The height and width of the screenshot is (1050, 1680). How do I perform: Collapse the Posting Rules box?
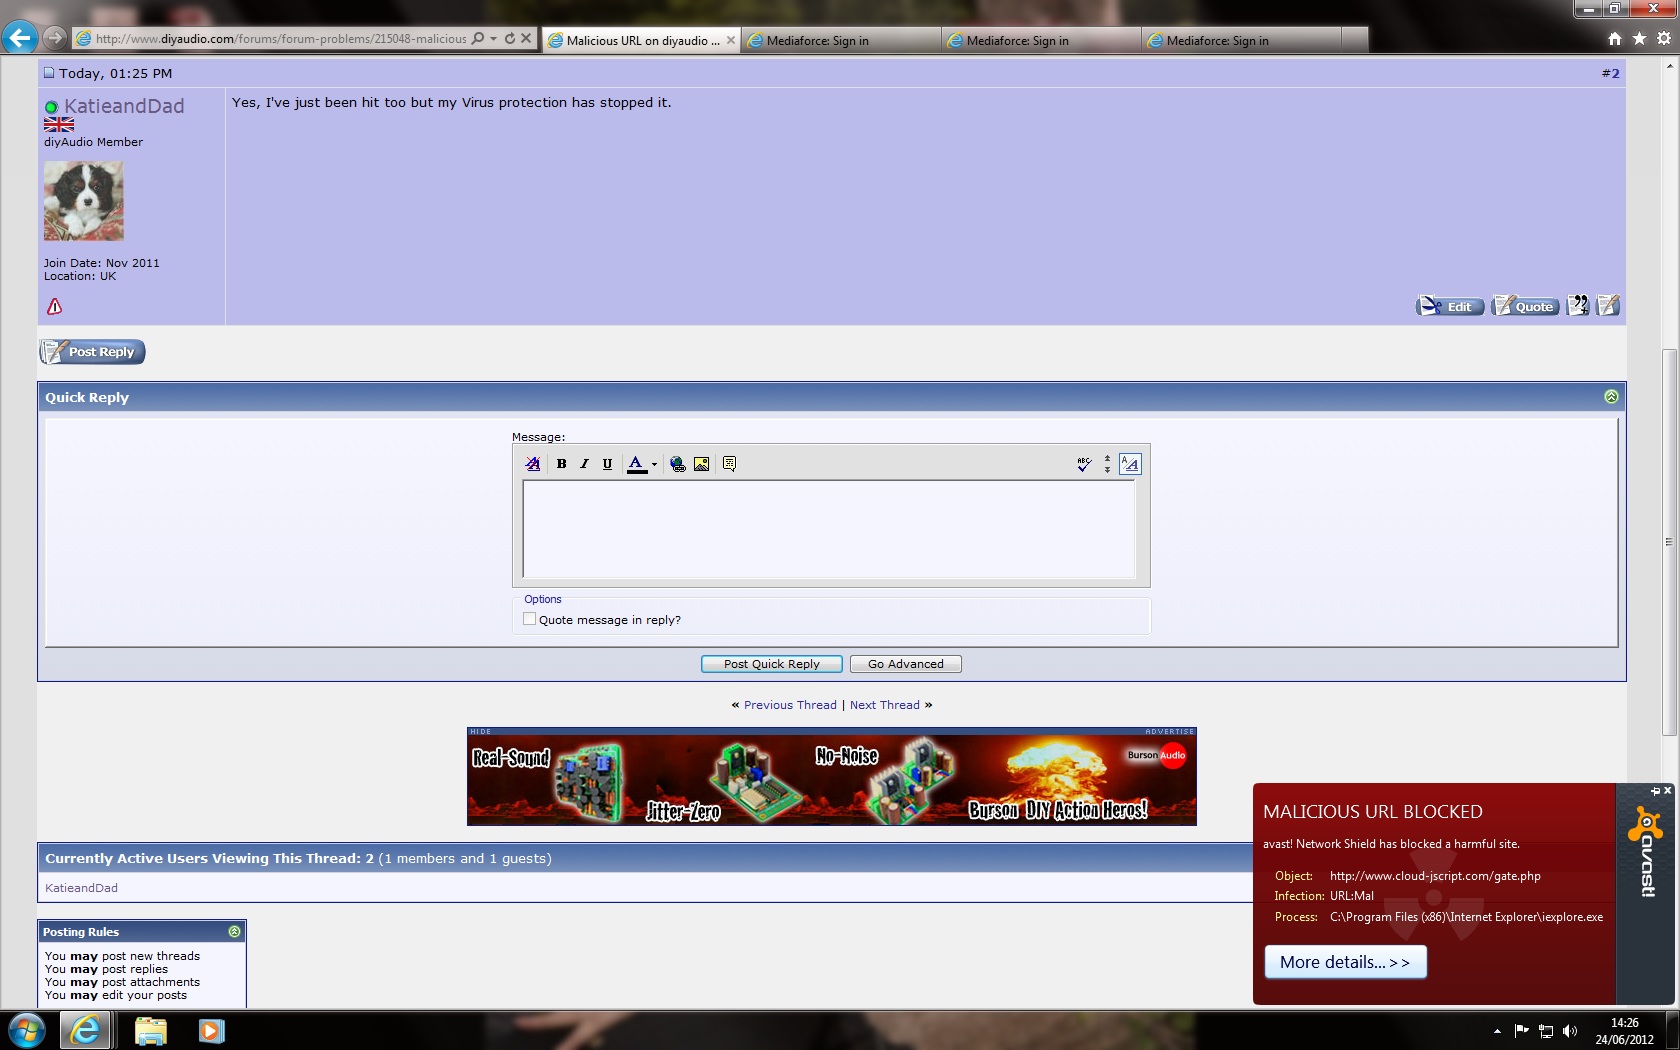click(x=234, y=931)
